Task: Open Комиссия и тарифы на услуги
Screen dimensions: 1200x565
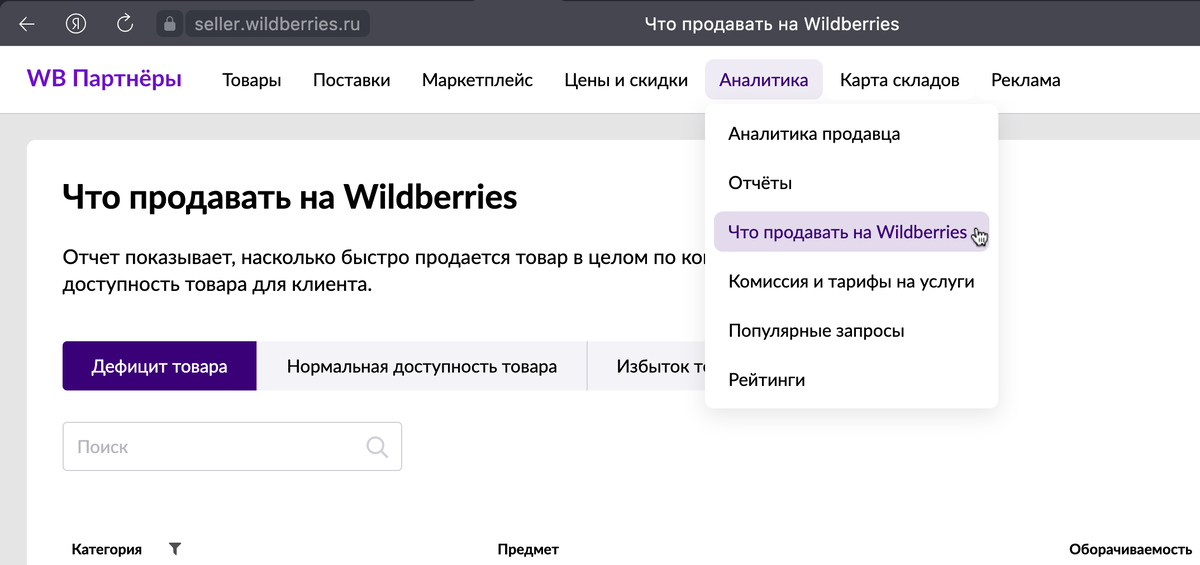Action: pyautogui.click(x=851, y=281)
